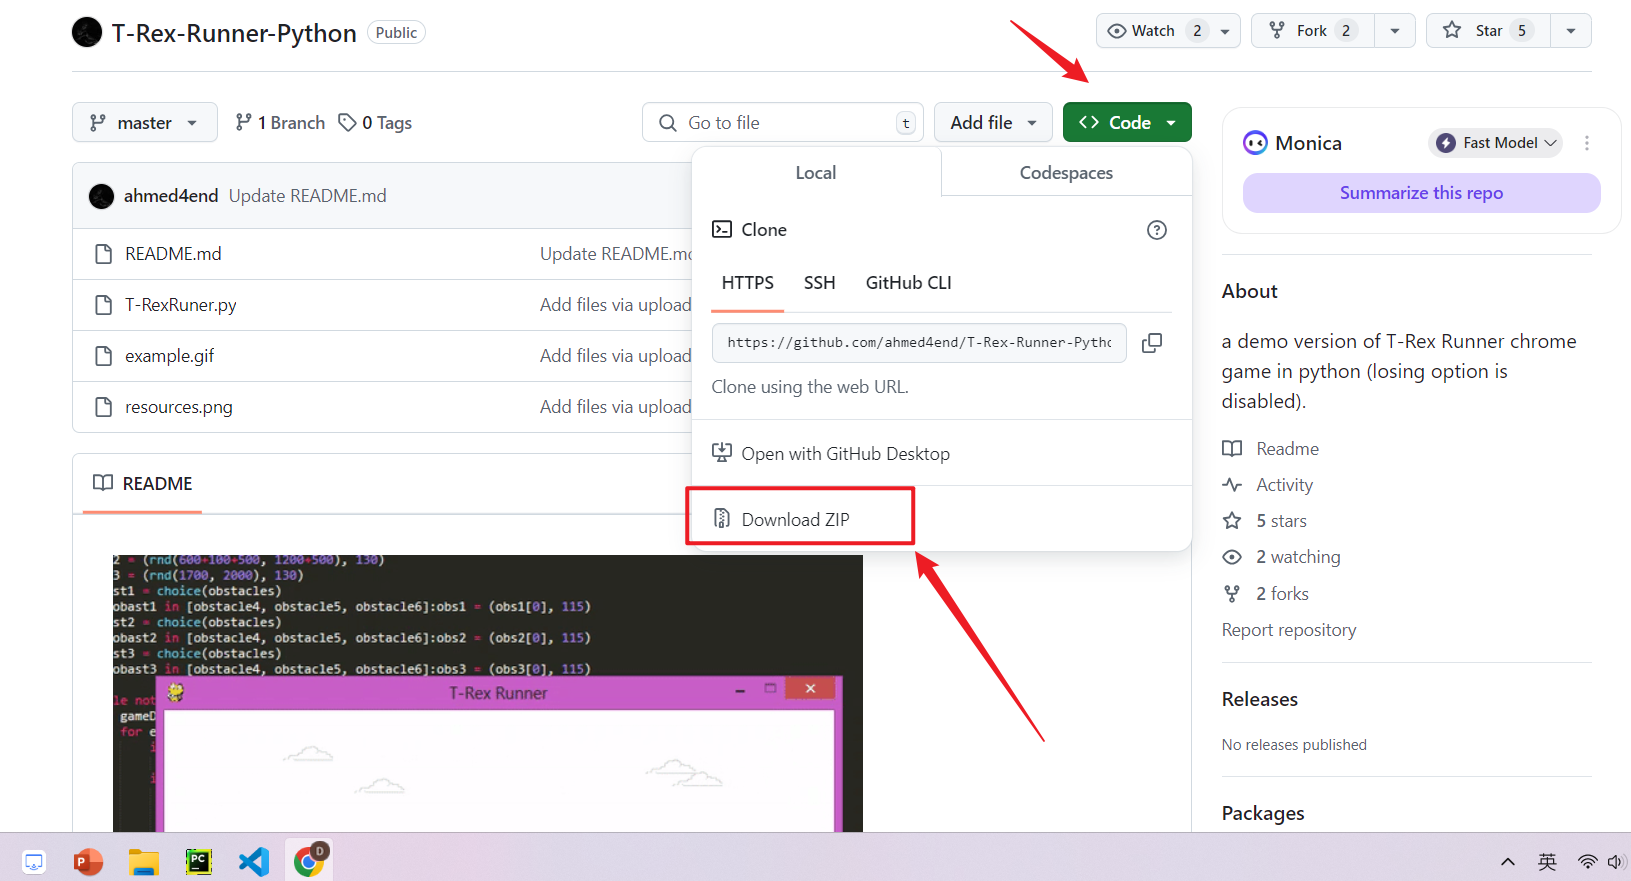Image resolution: width=1631 pixels, height=881 pixels.
Task: Click Download ZIP
Action: (x=796, y=519)
